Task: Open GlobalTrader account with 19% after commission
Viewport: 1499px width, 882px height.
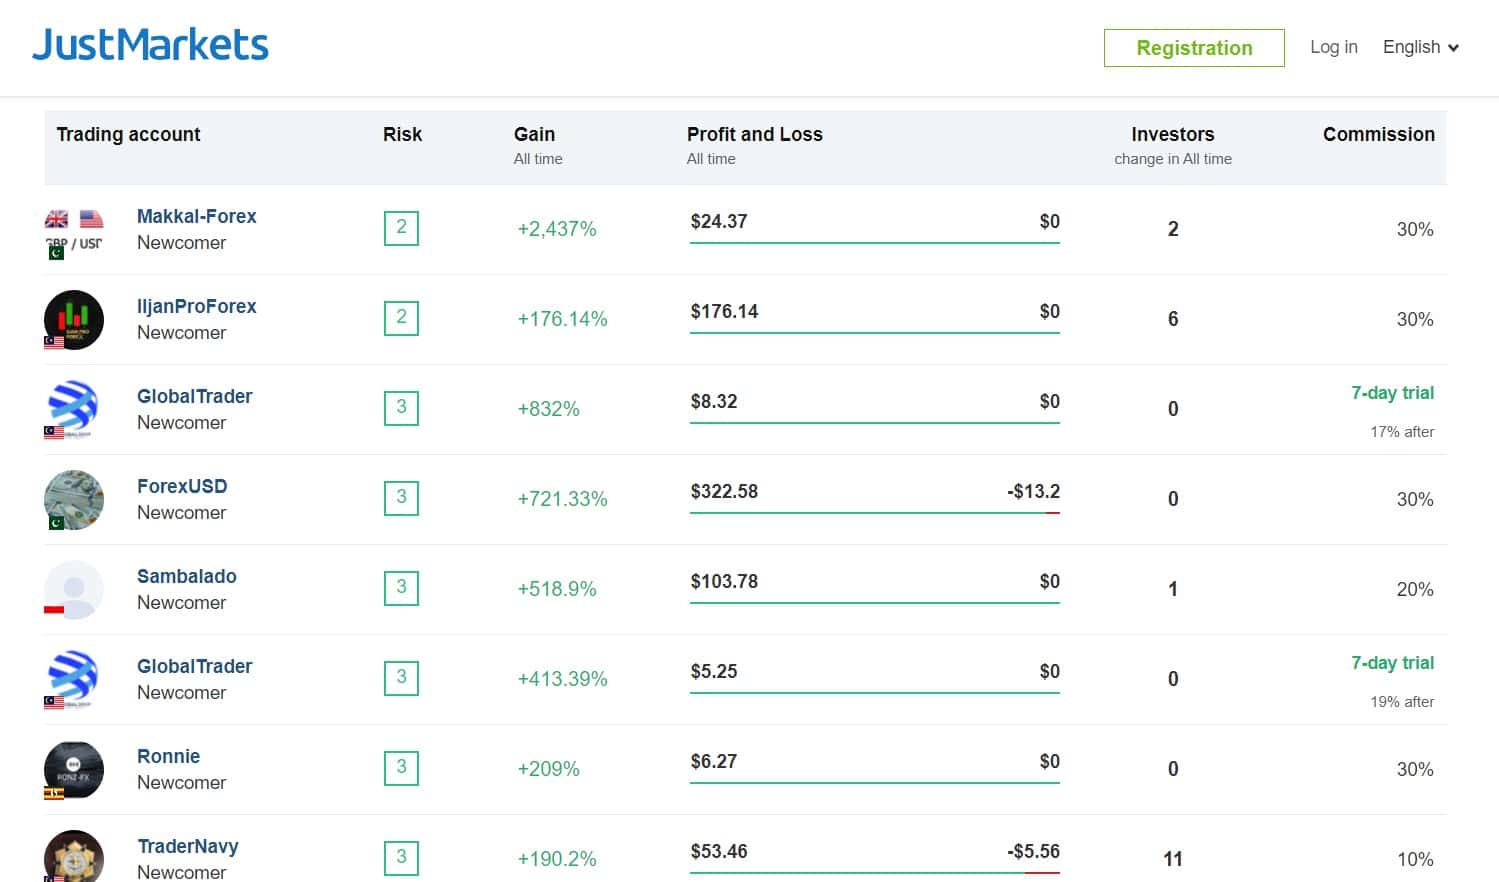Action: pyautogui.click(x=194, y=666)
